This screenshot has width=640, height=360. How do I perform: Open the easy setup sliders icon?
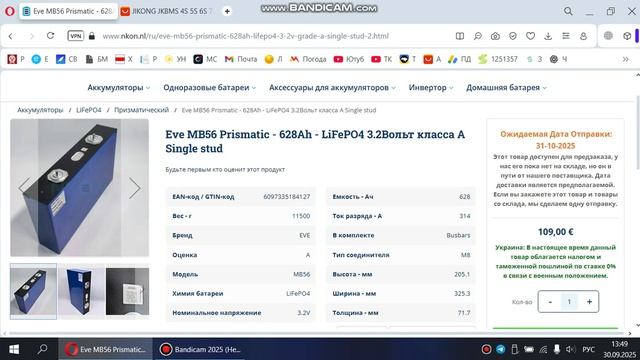coord(565,36)
